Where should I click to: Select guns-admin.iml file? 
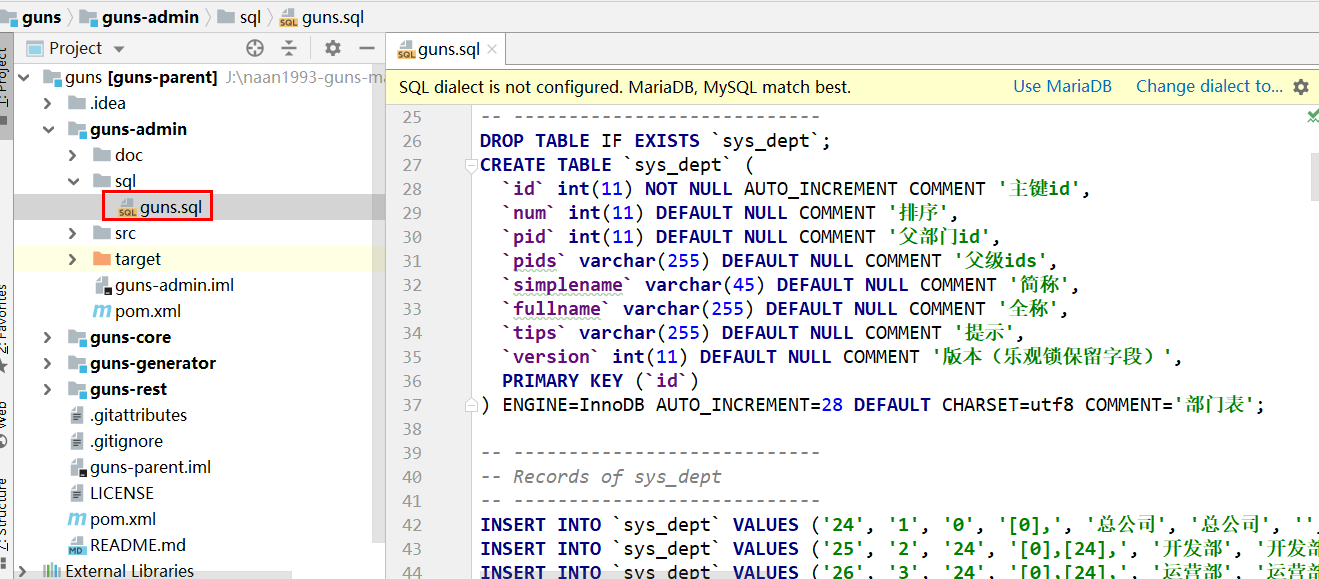point(174,285)
